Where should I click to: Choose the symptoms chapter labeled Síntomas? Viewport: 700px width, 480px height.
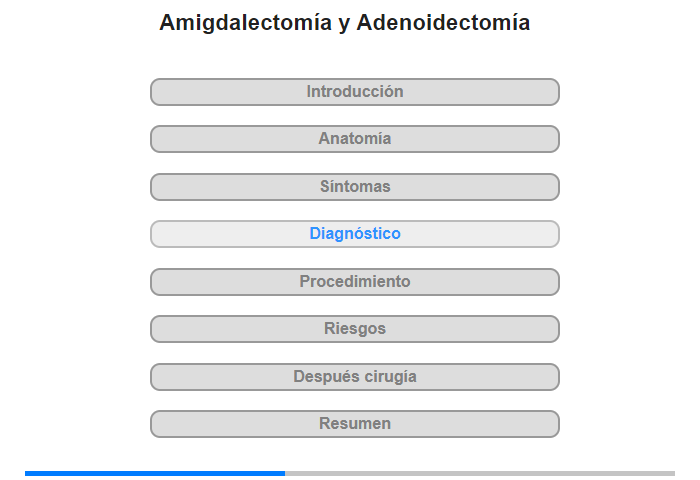point(354,187)
